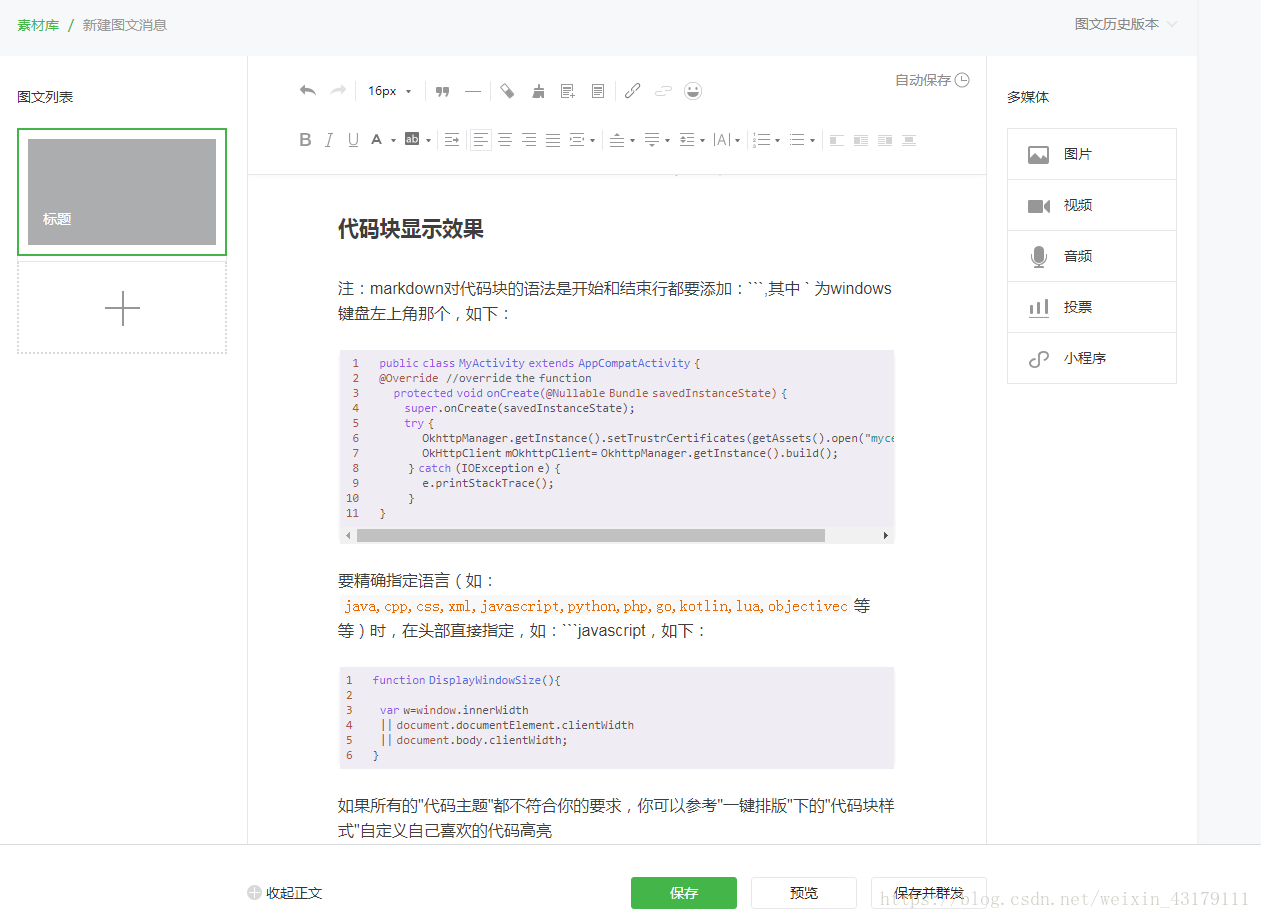Toggle italic formatting
This screenshot has height=919, width=1261.
329,140
